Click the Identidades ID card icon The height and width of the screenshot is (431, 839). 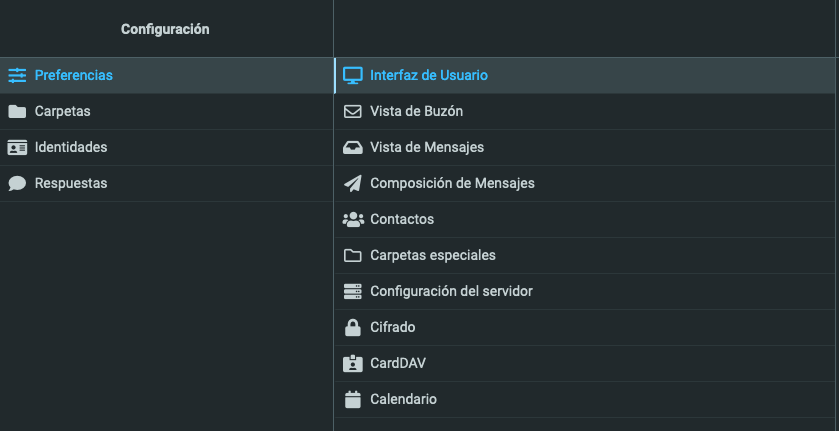17,147
